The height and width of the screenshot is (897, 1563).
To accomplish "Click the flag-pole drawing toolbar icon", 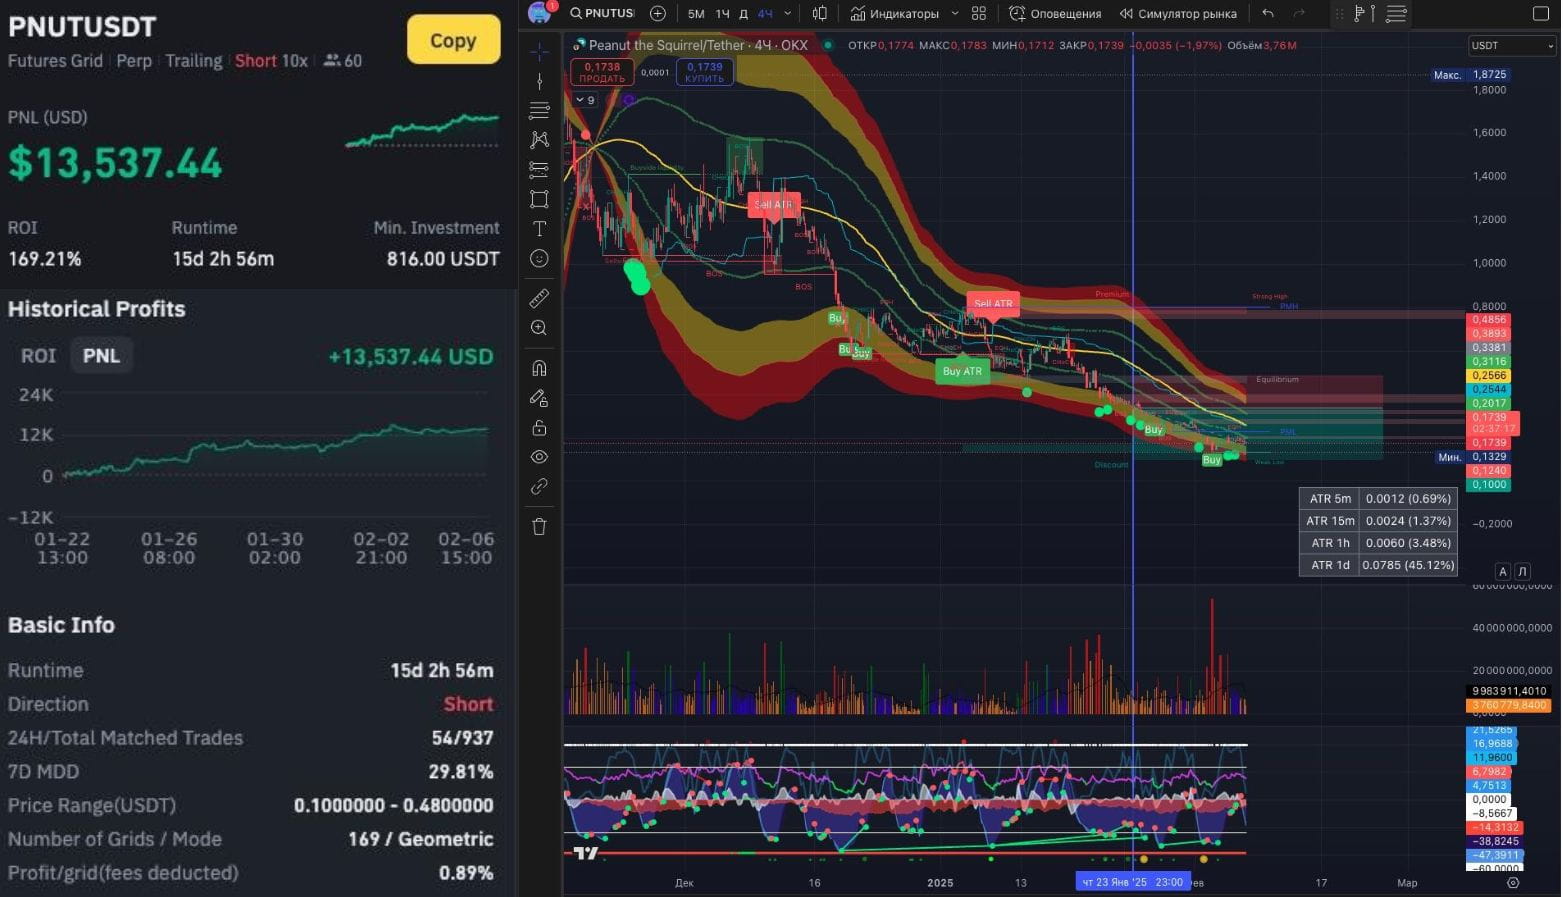I will (1364, 13).
